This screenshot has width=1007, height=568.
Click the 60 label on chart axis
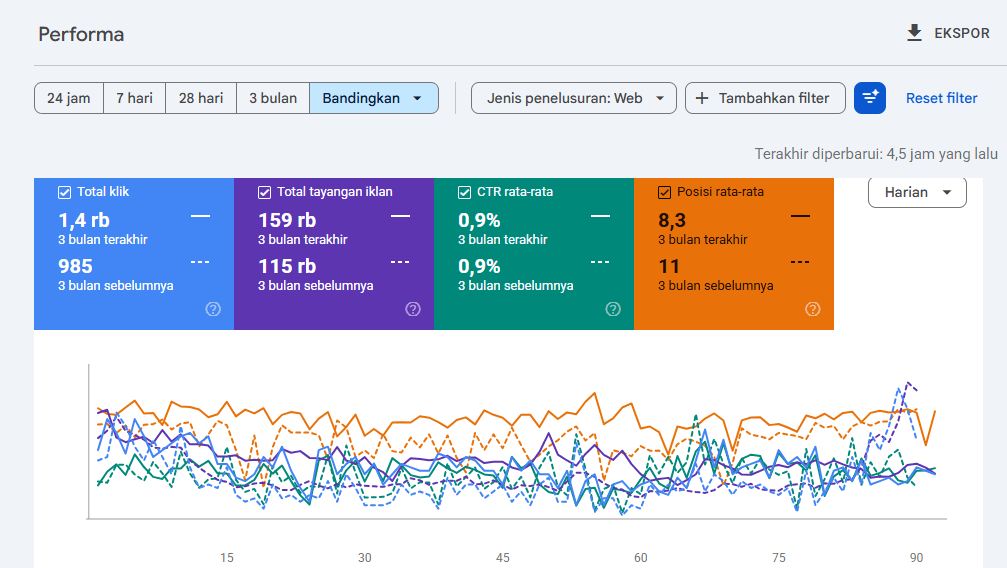(641, 558)
